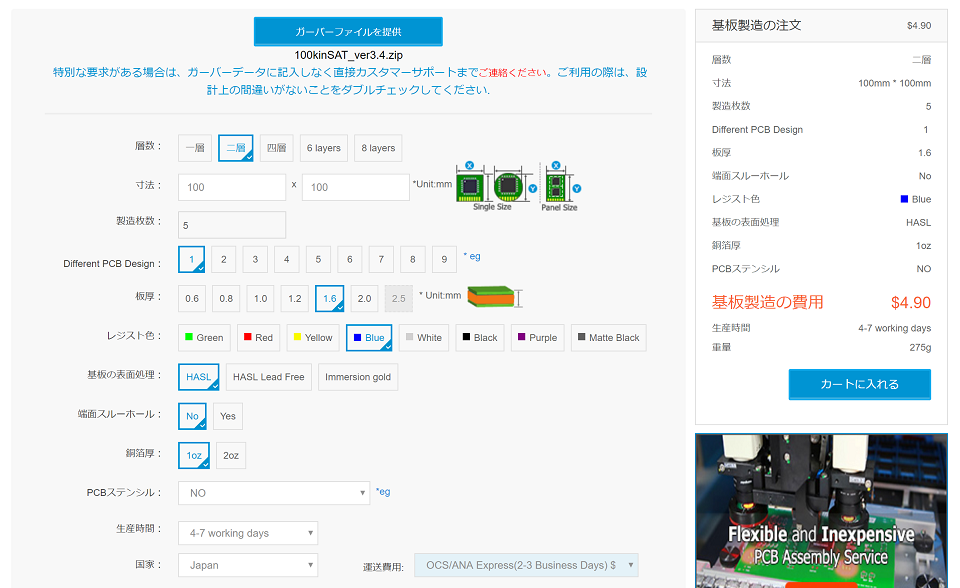
Task: Enable Yes for edge through-hole
Action: click(x=228, y=416)
